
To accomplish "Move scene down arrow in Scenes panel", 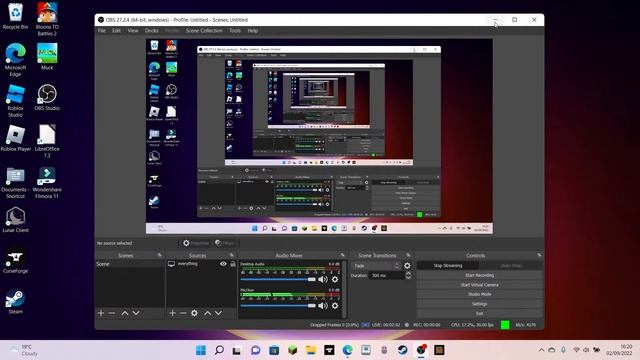I will pos(136,313).
